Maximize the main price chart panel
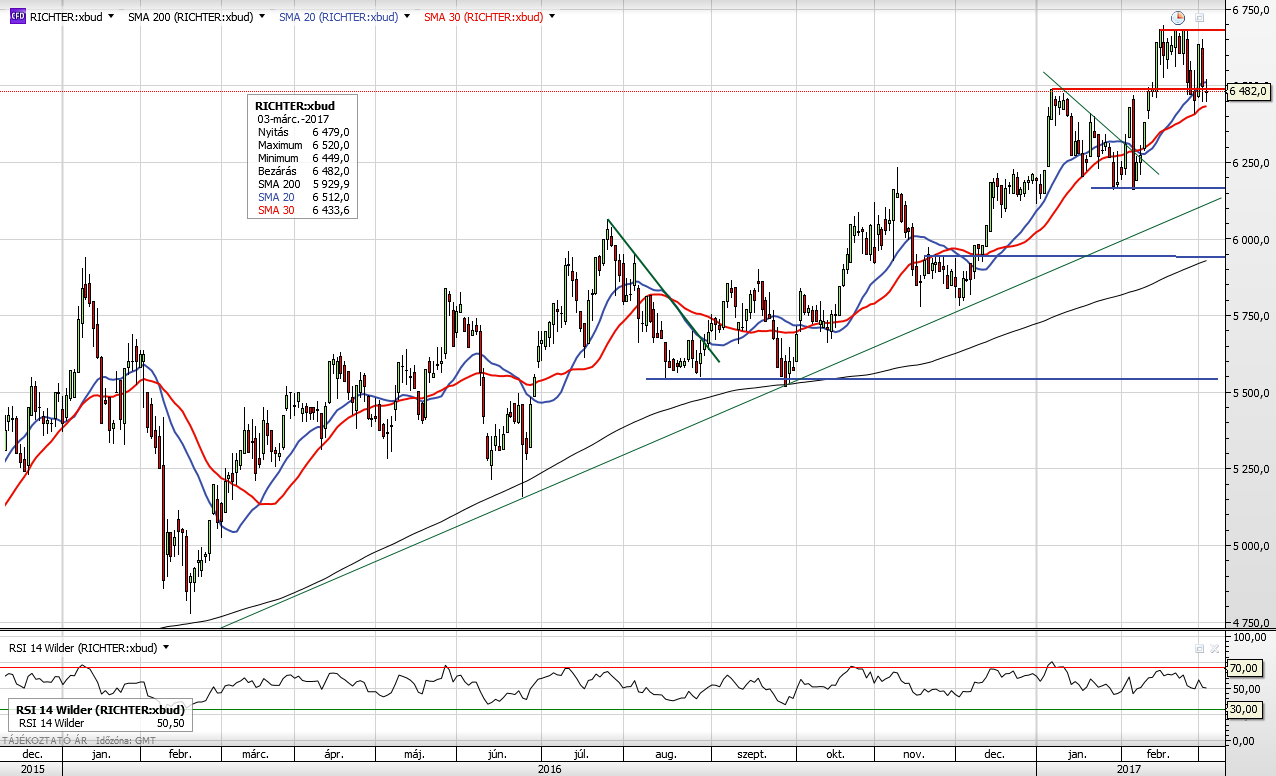1276x776 pixels. 1200,17
